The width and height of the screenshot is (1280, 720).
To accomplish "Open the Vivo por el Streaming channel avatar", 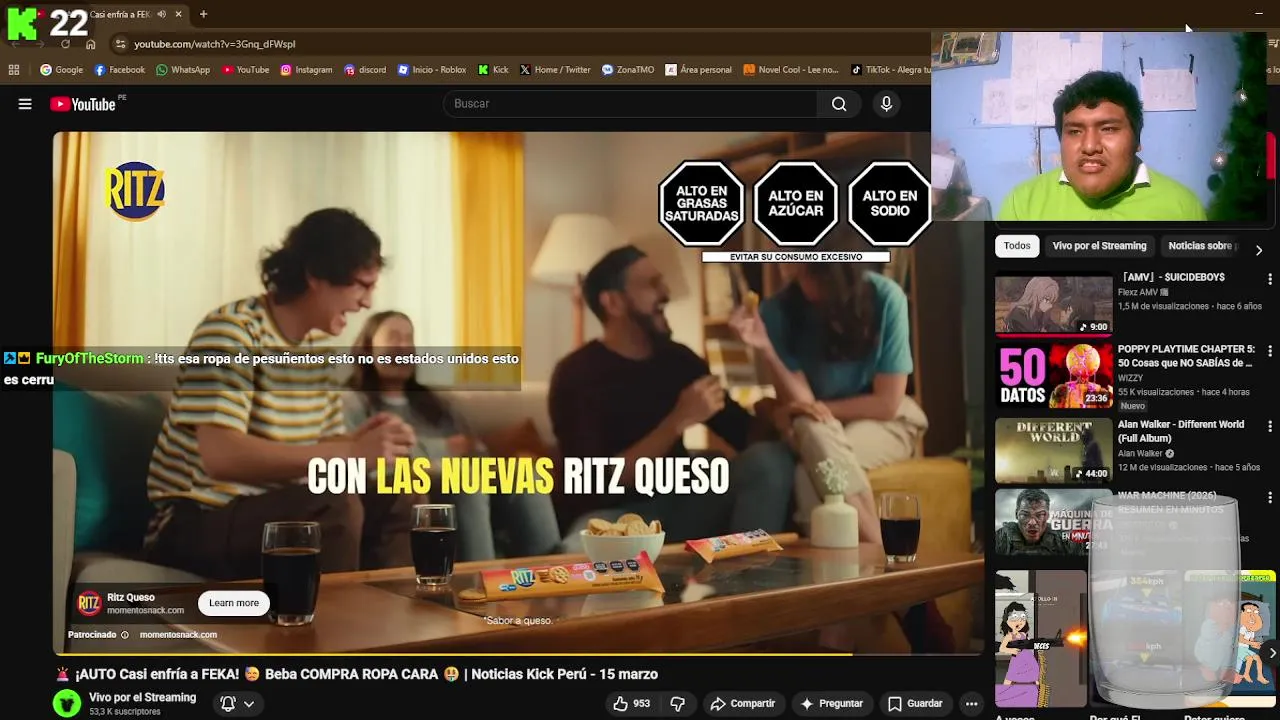I will pos(67,703).
